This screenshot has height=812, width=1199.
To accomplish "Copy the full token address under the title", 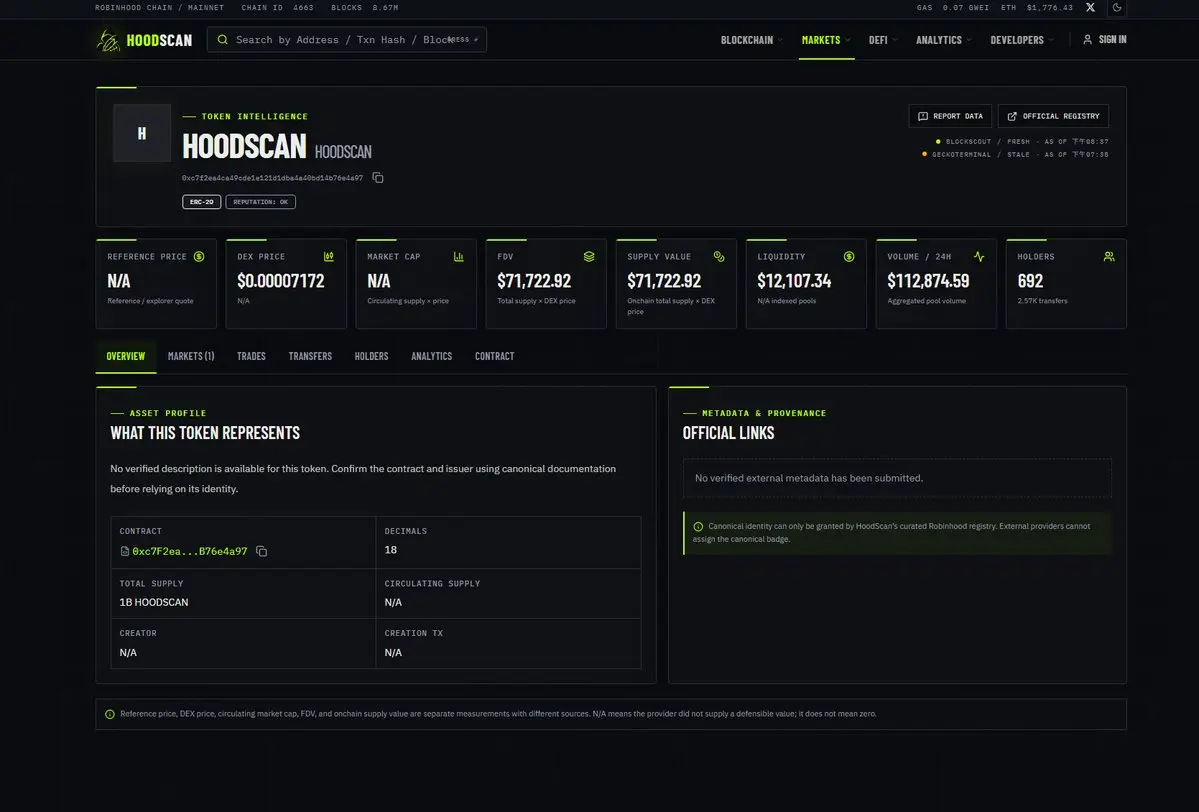I will [378, 177].
